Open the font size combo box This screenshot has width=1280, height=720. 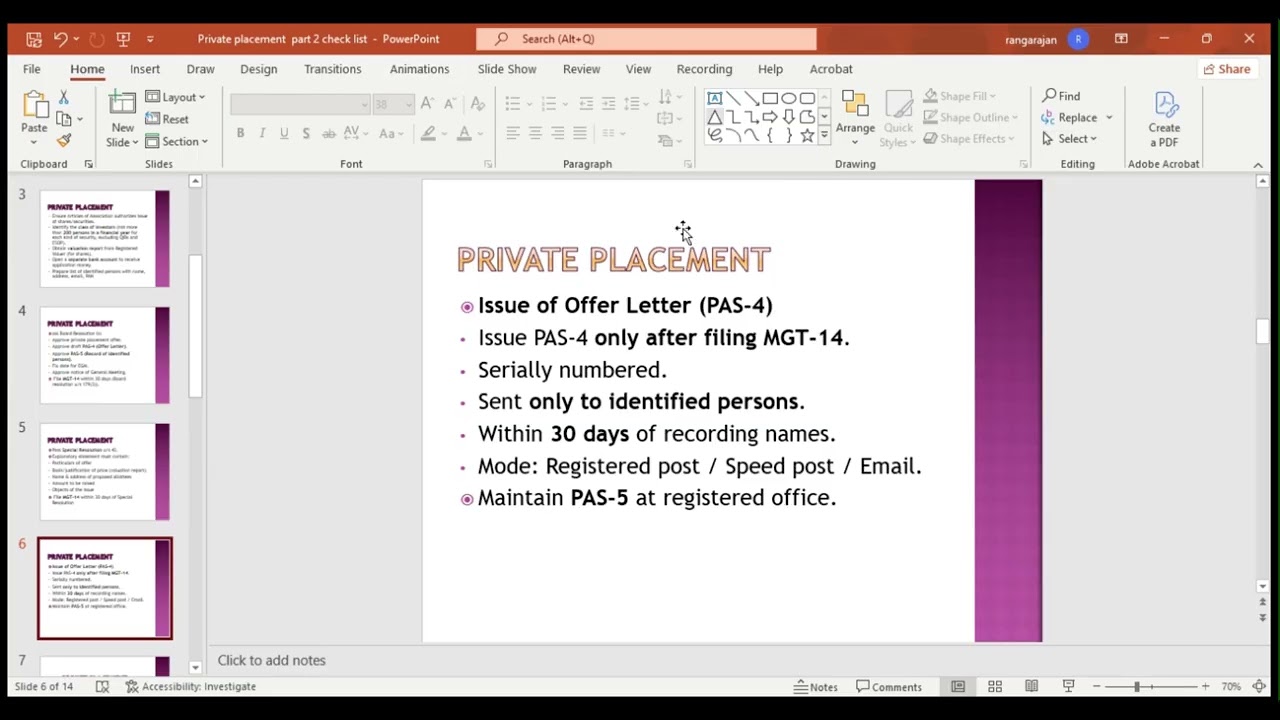pos(393,104)
